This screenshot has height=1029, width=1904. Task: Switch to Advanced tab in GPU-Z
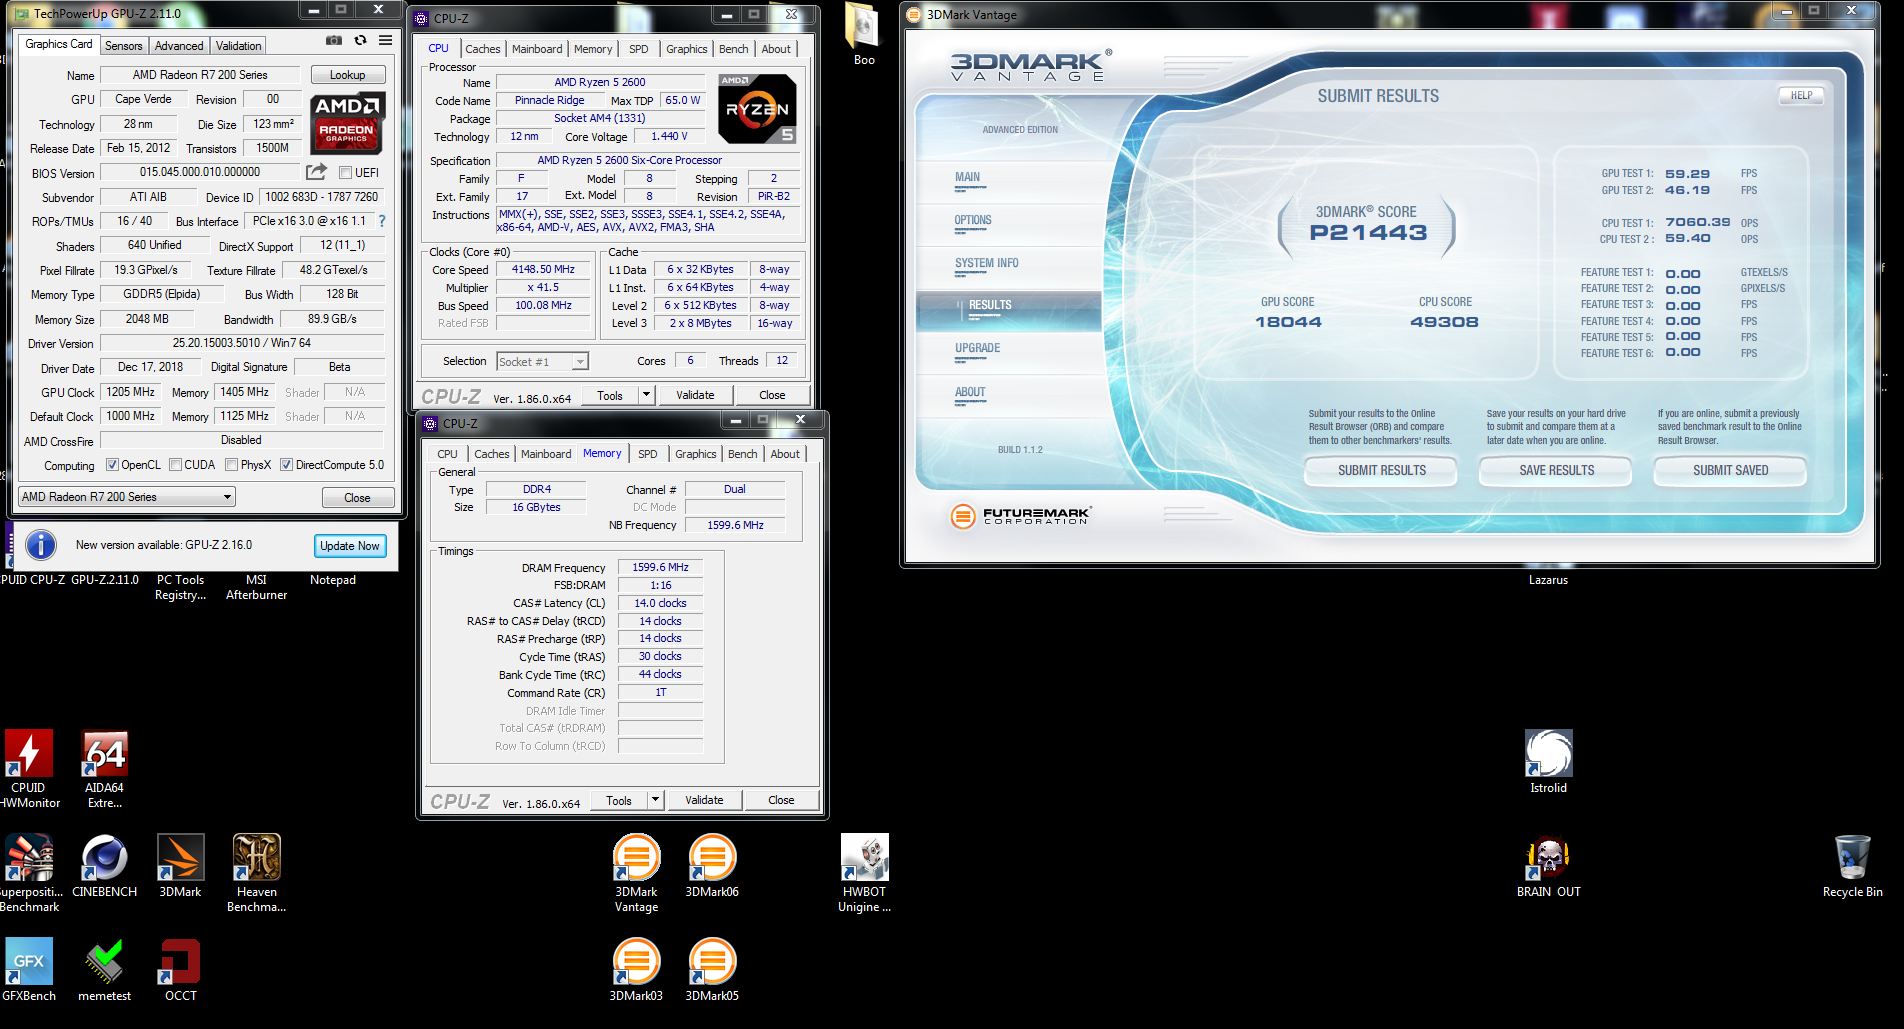click(x=179, y=46)
